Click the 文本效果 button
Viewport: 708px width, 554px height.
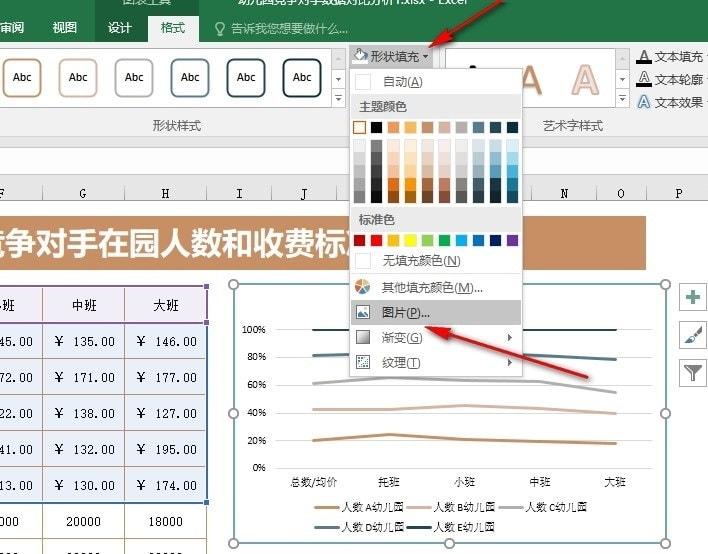click(671, 102)
